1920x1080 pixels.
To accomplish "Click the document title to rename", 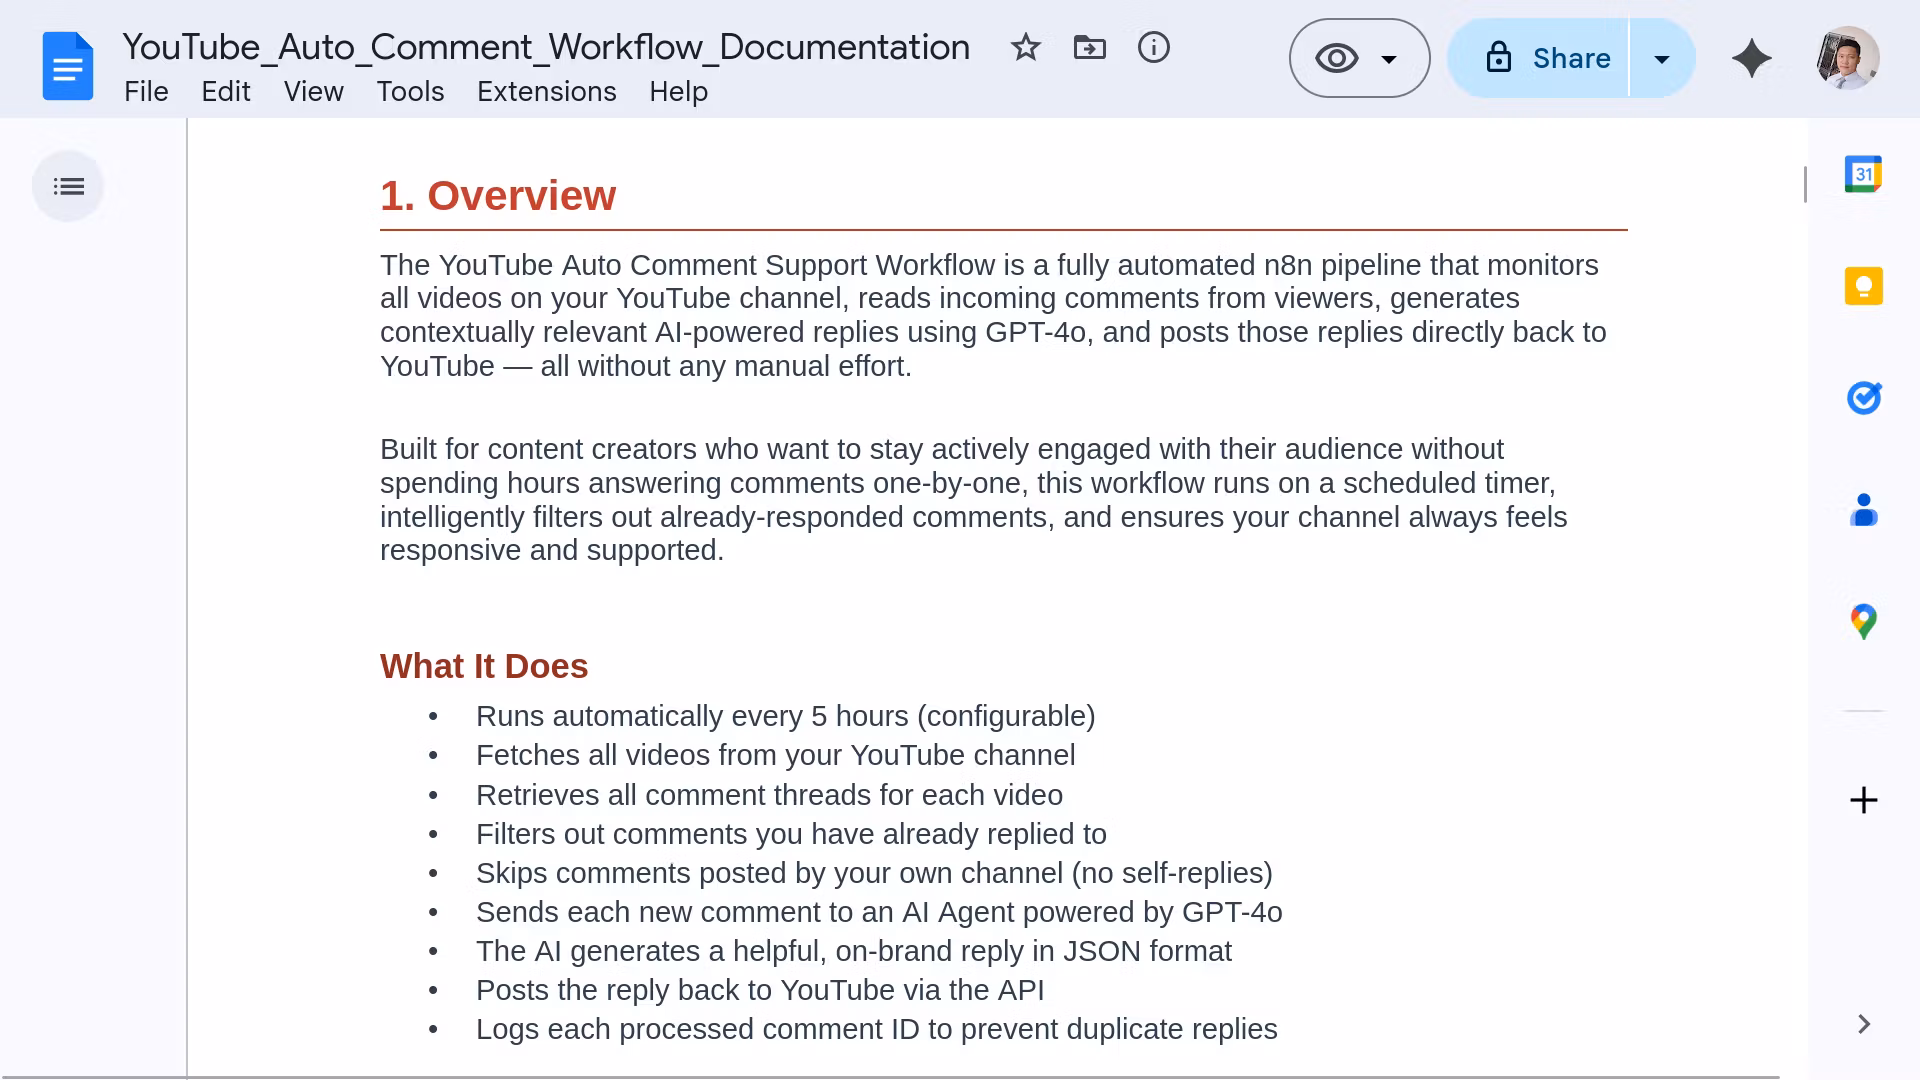I will coord(546,47).
